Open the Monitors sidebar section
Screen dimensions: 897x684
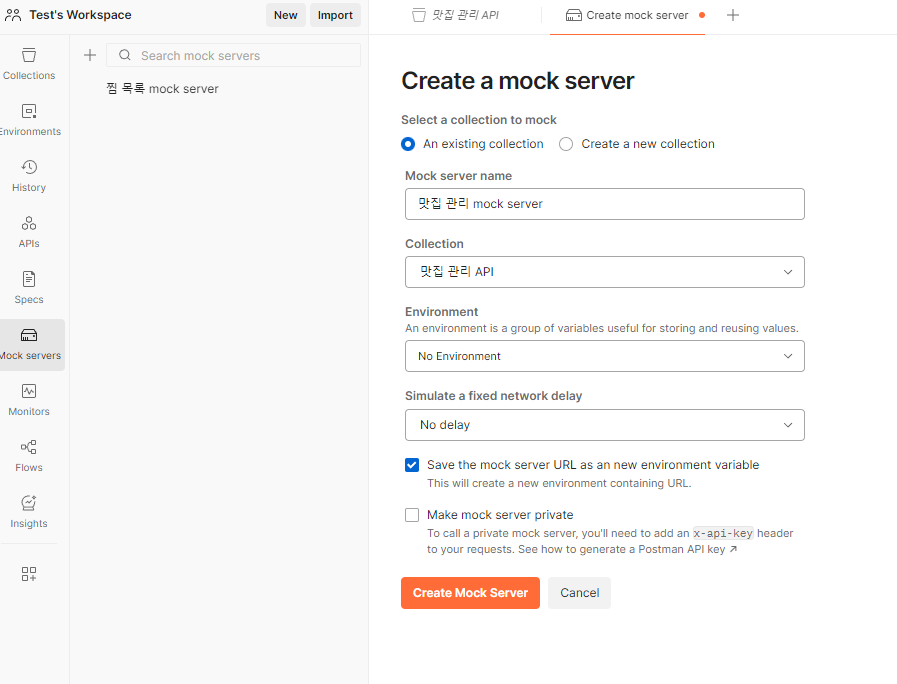click(29, 400)
